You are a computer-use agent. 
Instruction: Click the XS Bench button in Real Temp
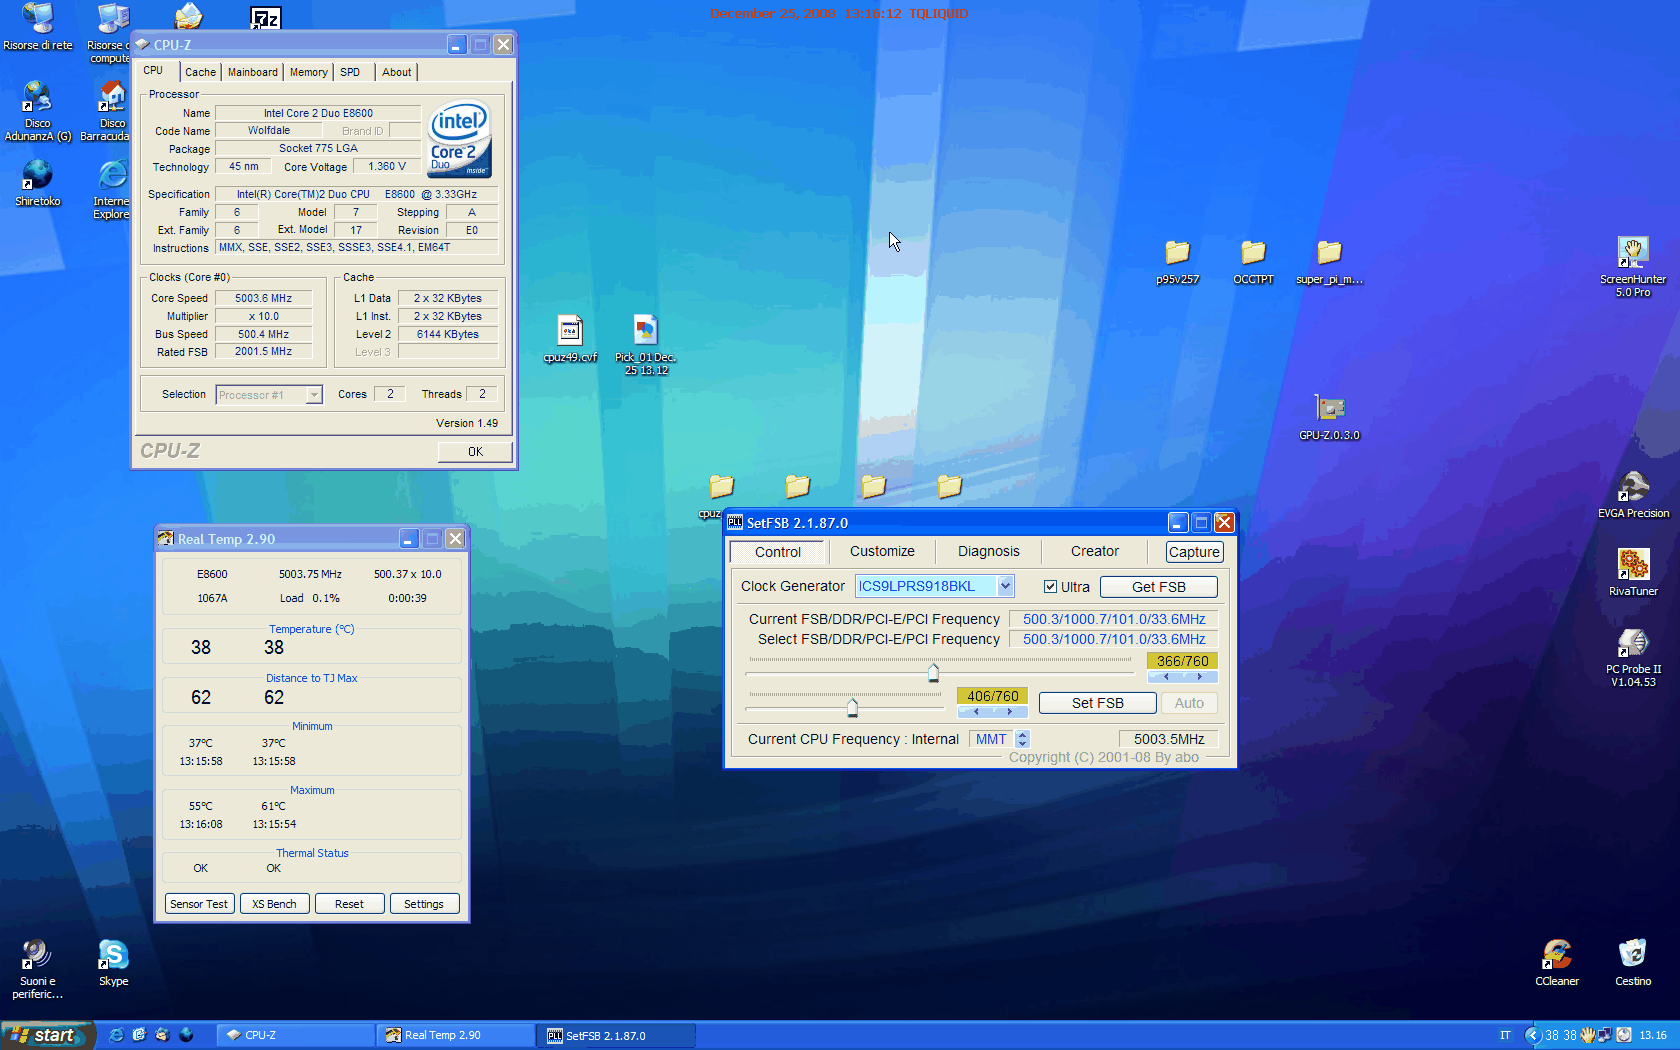click(274, 904)
